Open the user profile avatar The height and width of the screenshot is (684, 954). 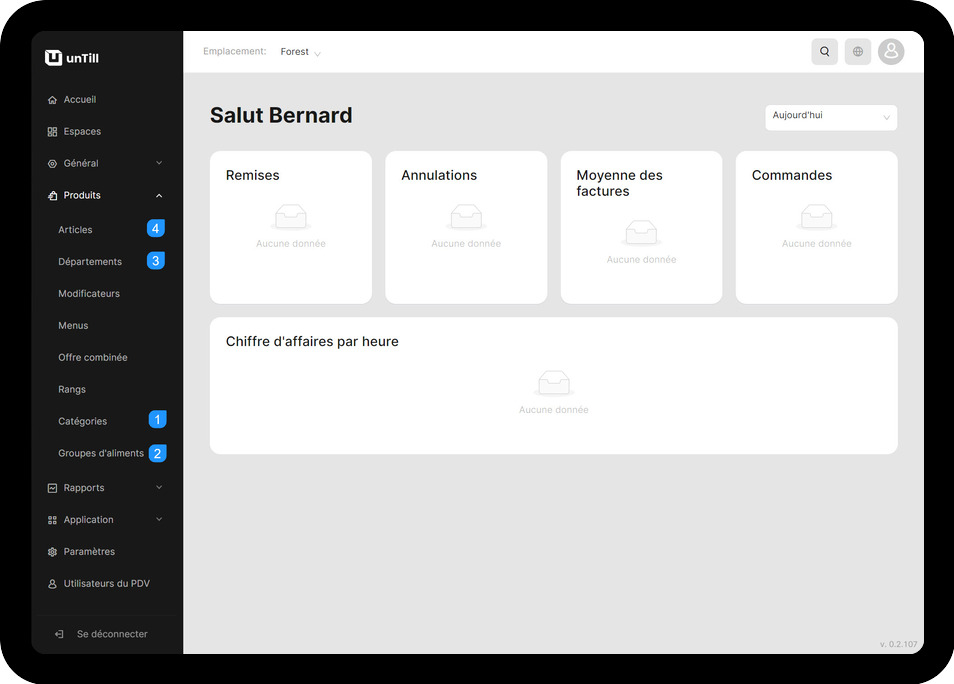click(890, 52)
